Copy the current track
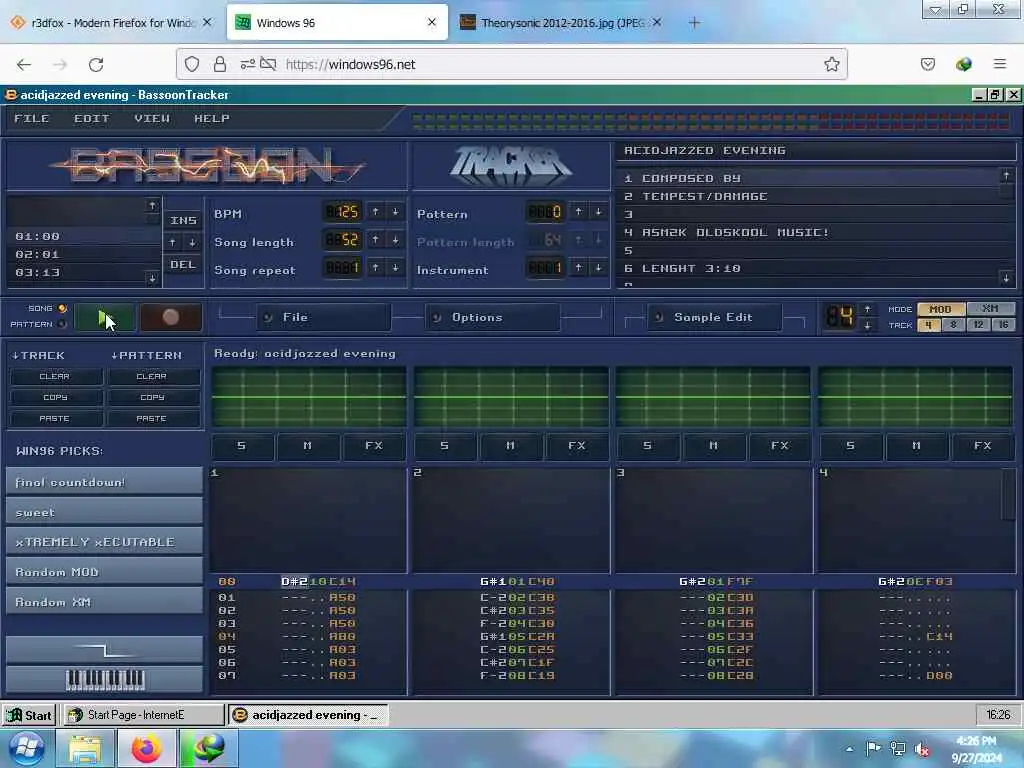 (x=55, y=398)
